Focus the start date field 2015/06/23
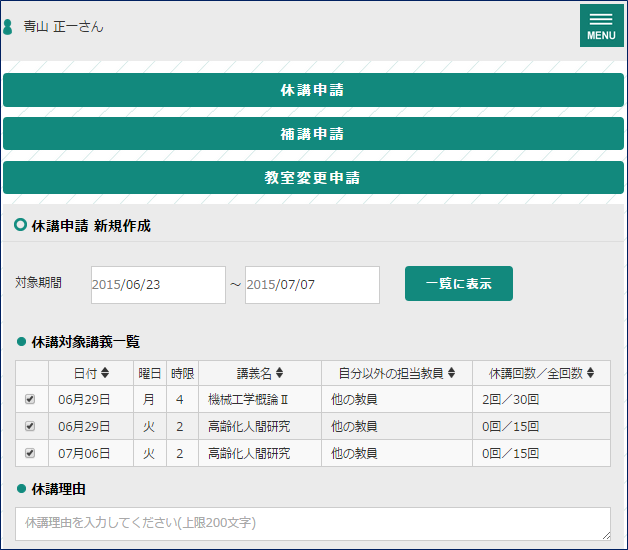Viewport: 628px width, 550px height. (x=158, y=285)
